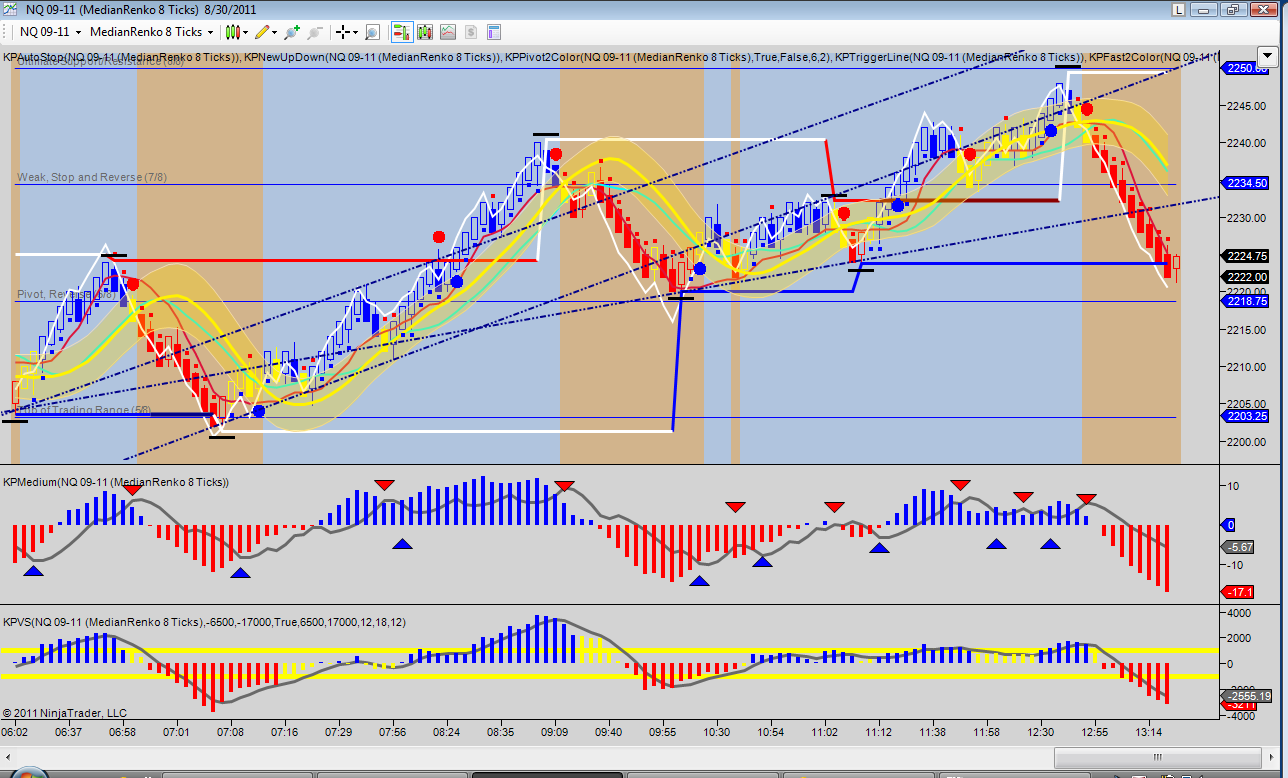
Task: Click the © 2011 NinjaTrader, LLC text
Action: [65, 713]
